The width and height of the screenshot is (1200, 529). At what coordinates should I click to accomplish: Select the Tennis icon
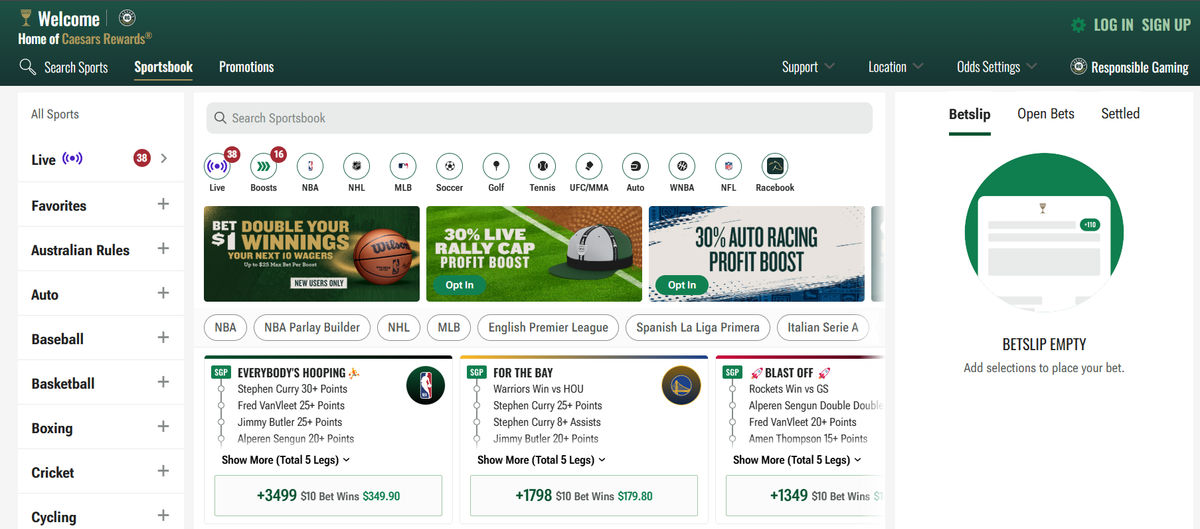[542, 166]
